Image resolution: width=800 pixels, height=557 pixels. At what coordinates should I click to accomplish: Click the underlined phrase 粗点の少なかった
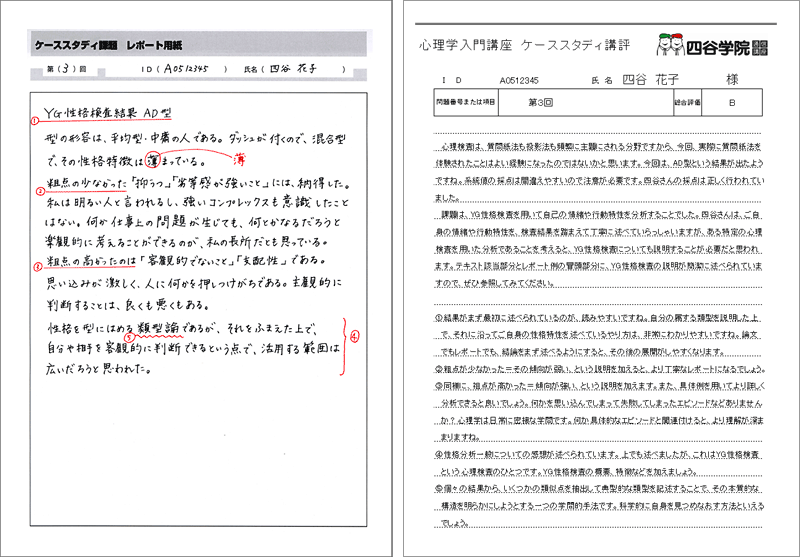[x=85, y=182]
